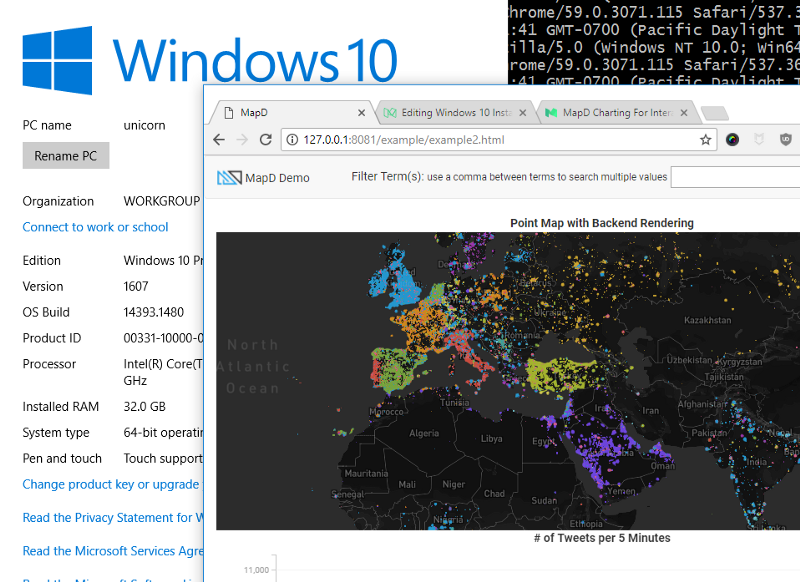Viewport: 800px width, 582px height.
Task: Click the Rename PC button
Action: pos(66,156)
